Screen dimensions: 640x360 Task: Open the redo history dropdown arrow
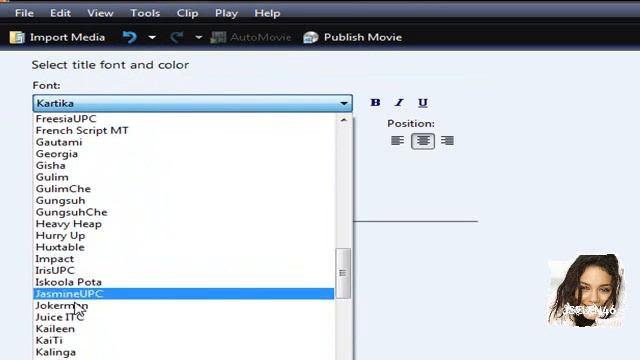click(x=198, y=38)
